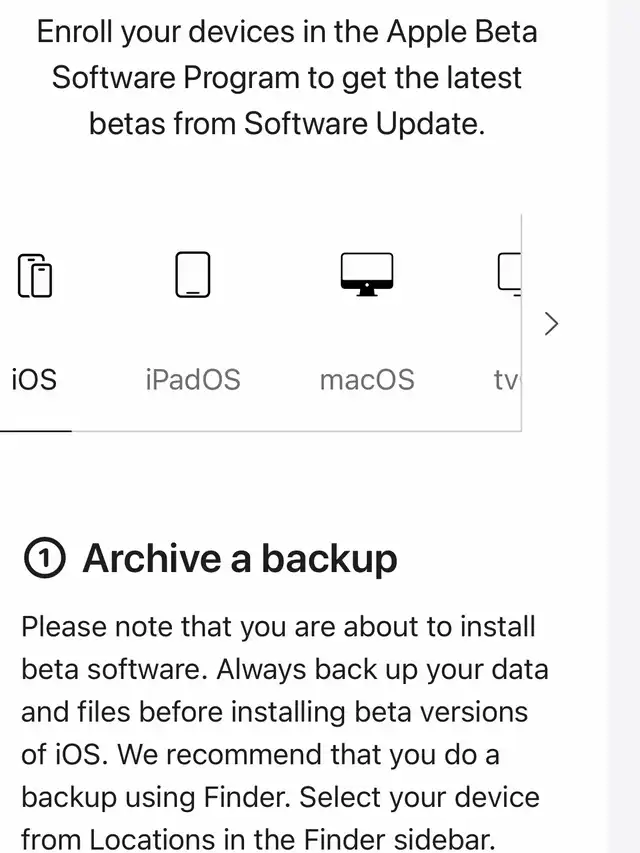Open the macOS tab
Viewport: 640px width, 853px height.
367,380
